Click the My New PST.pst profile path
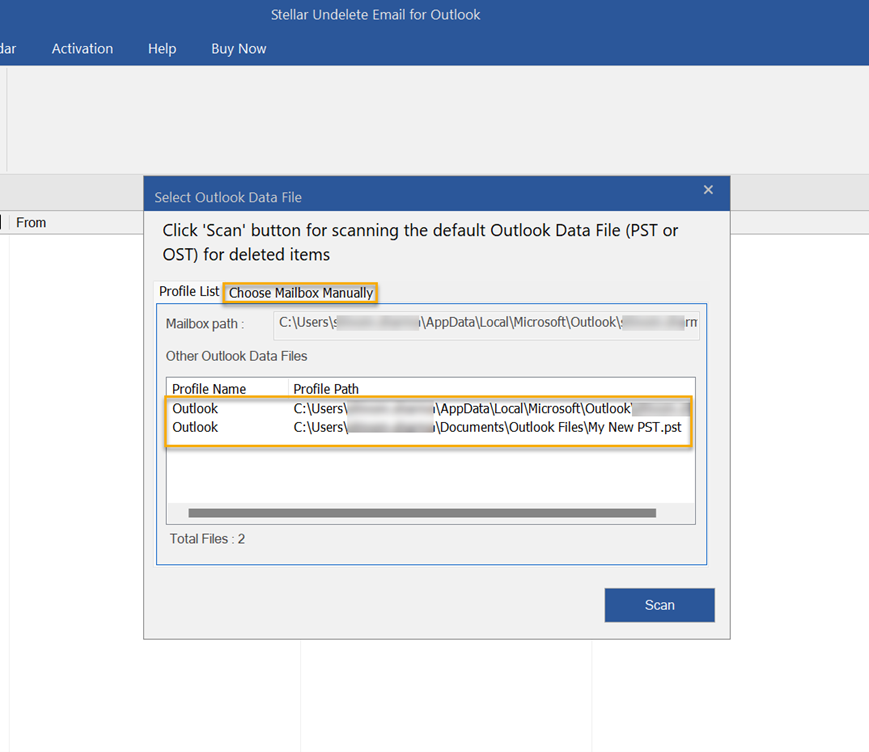This screenshot has width=869, height=752. point(488,427)
